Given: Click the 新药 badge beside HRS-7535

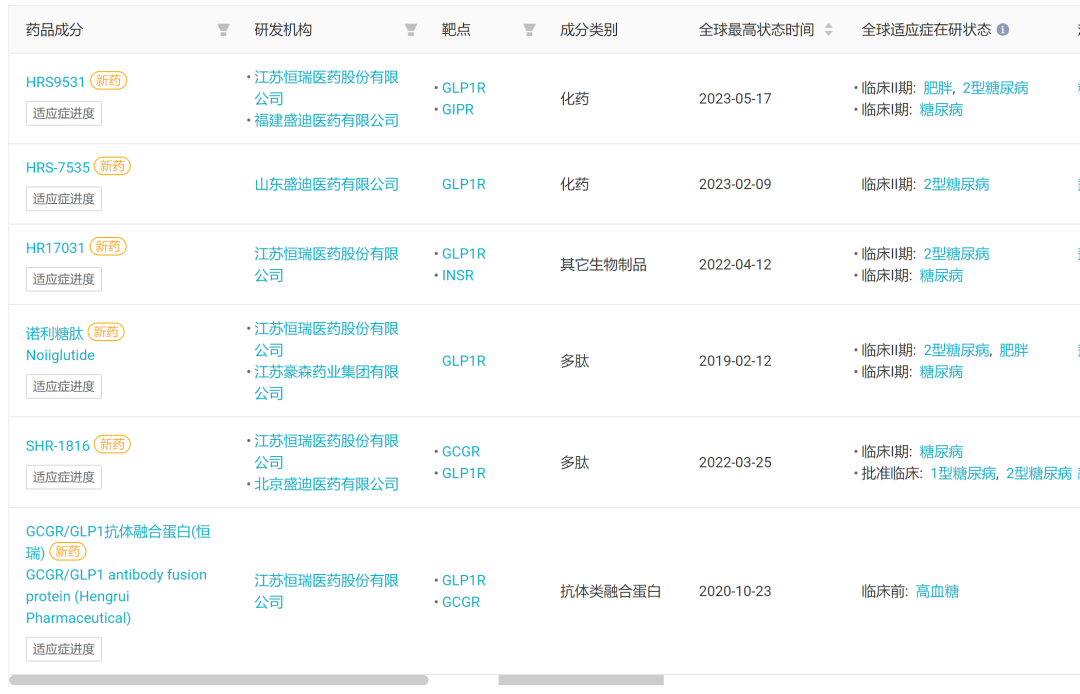Looking at the screenshot, I should 112,166.
